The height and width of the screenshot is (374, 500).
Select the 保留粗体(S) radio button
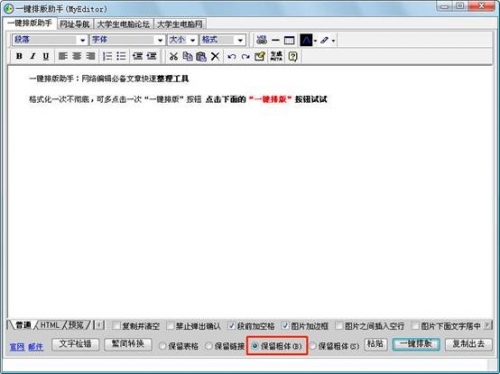pyautogui.click(x=313, y=346)
